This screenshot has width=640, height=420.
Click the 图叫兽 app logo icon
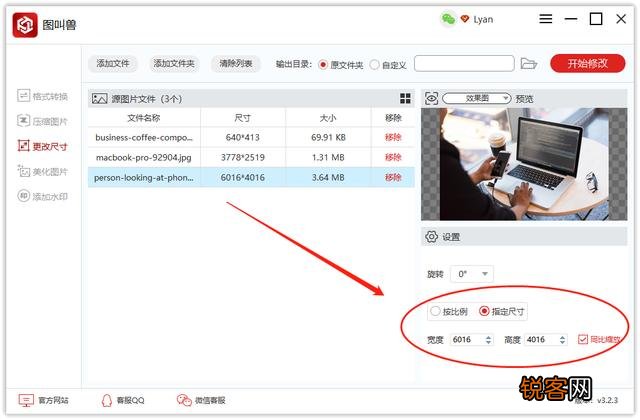[x=25, y=25]
